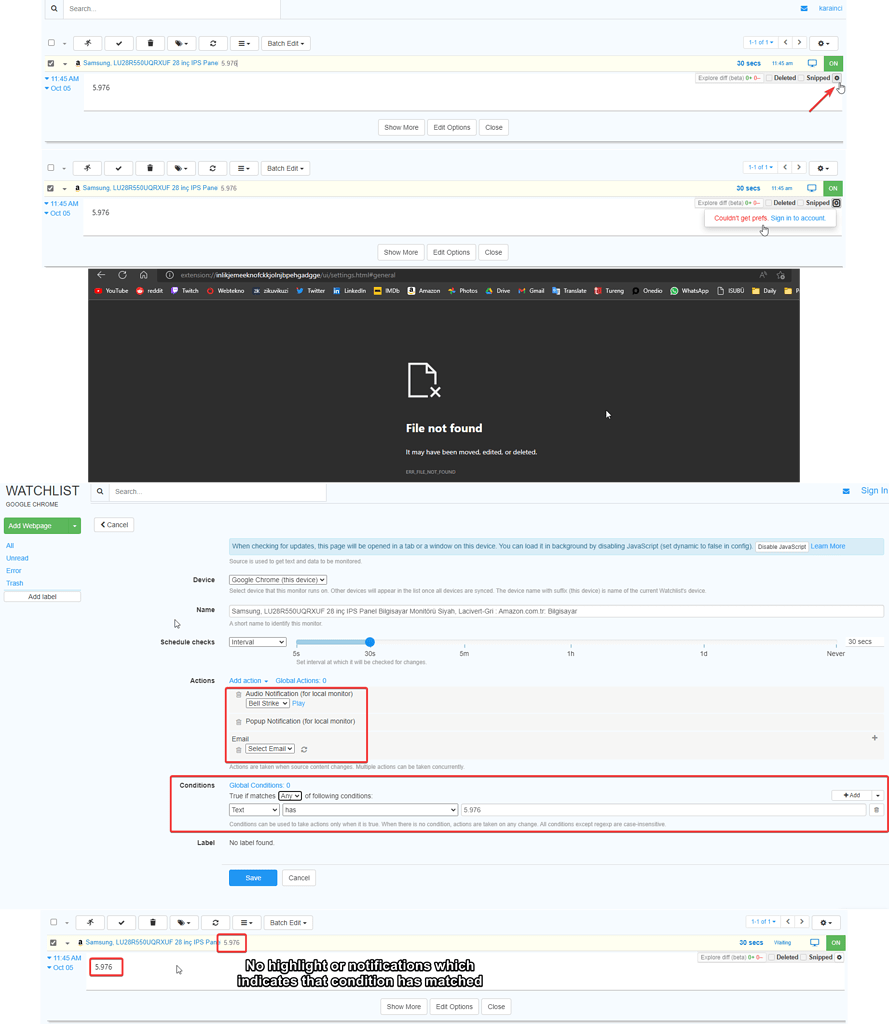Tick the Snipped checkbox in the list showing Waiting
This screenshot has height=1024, width=889.
(804, 957)
